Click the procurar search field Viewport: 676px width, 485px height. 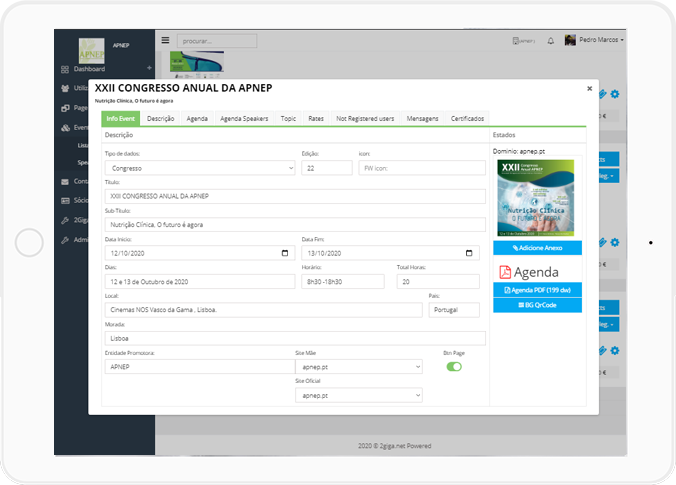[217, 41]
